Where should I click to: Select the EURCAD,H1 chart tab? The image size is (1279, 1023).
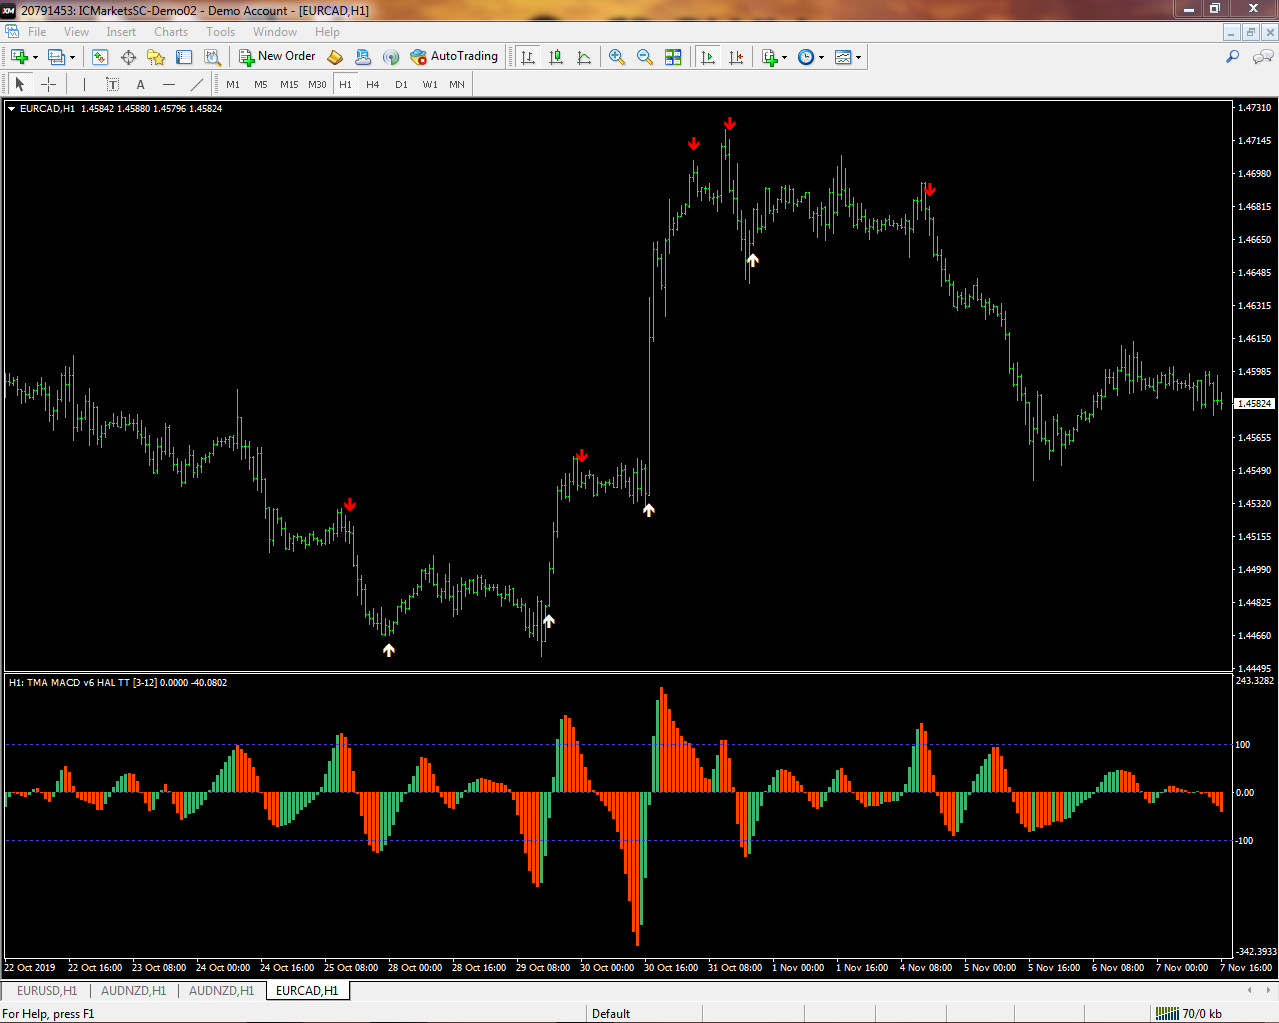(307, 991)
